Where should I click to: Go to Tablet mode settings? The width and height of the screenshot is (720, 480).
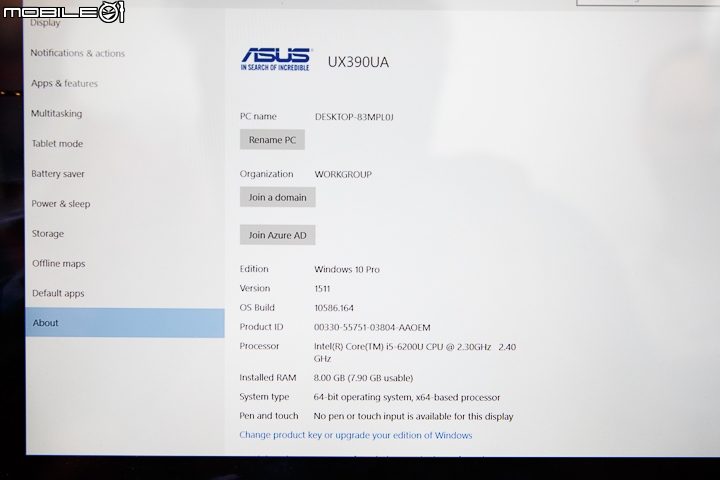57,144
